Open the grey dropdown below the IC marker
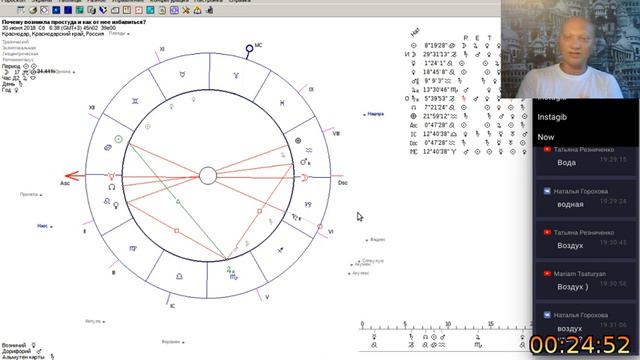The width and height of the screenshot is (640, 360). [173, 342]
